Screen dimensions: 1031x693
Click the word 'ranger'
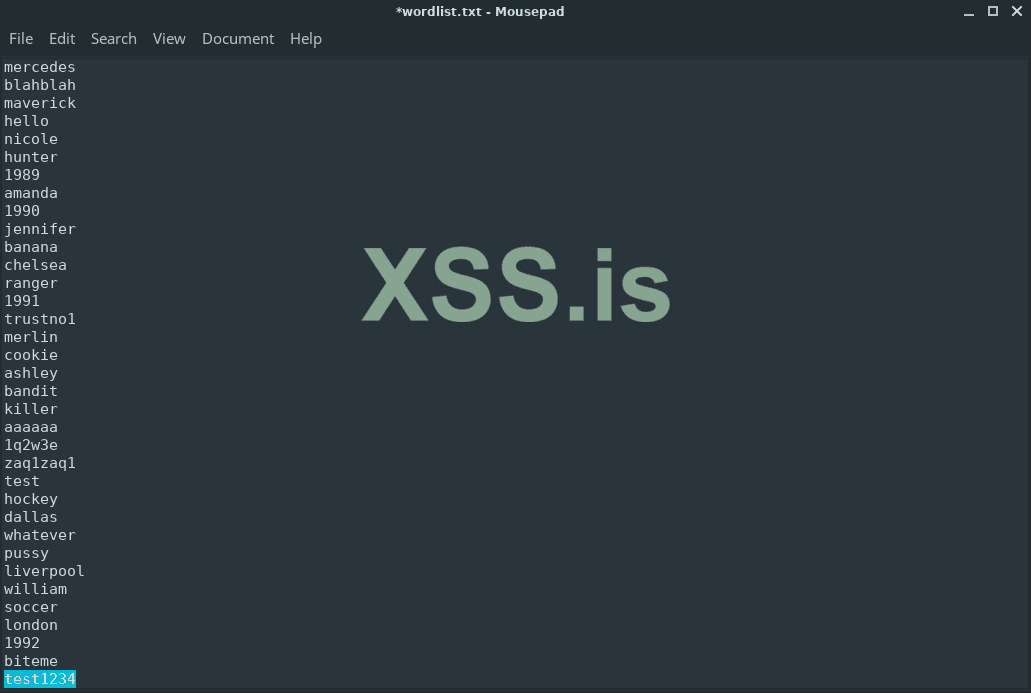pyautogui.click(x=31, y=283)
